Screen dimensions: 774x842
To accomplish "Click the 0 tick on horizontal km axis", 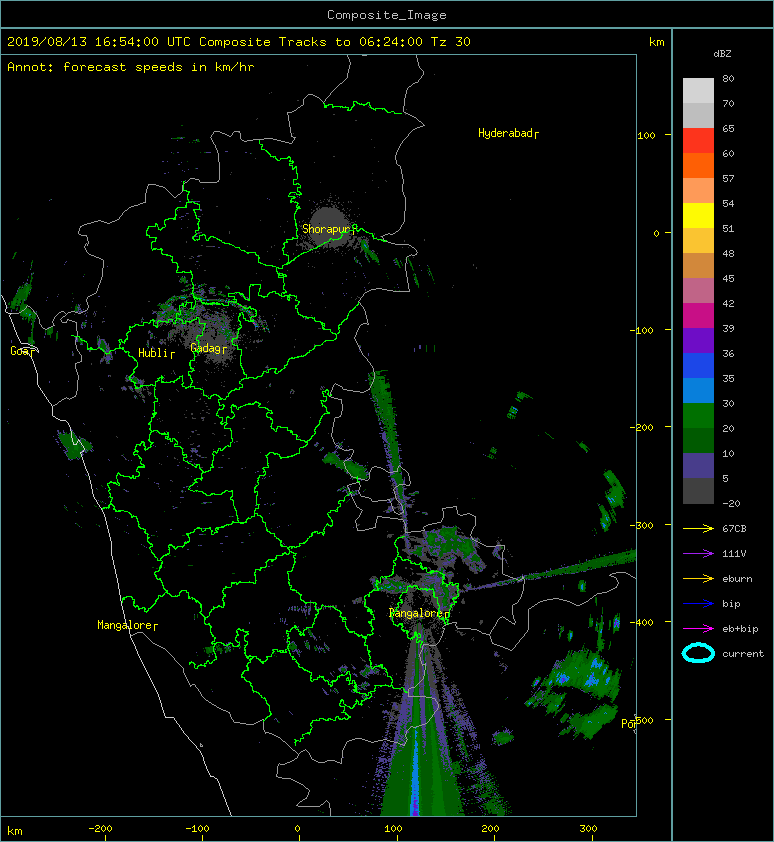I will pos(298,829).
